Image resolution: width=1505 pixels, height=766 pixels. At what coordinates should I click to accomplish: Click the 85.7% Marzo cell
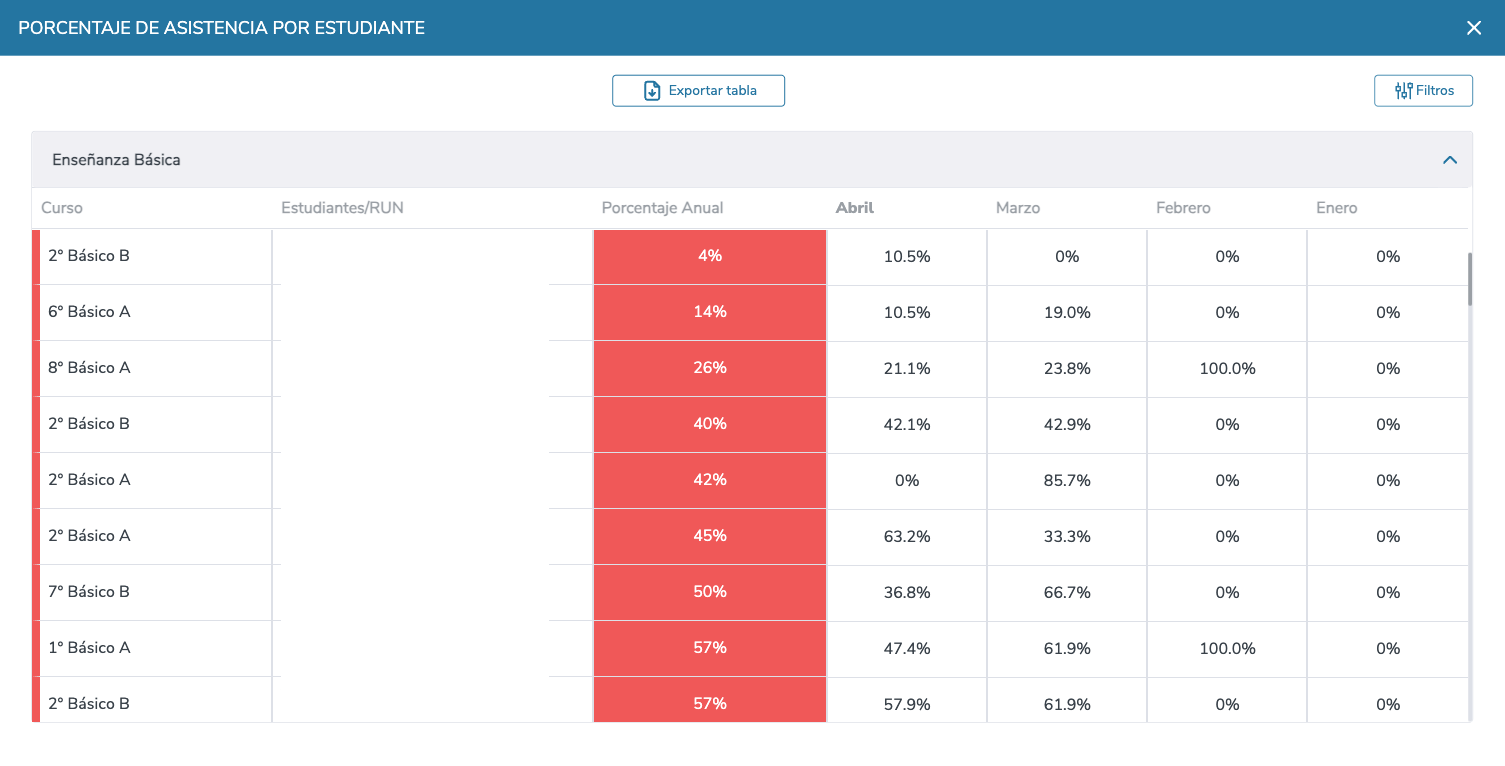coord(1067,480)
